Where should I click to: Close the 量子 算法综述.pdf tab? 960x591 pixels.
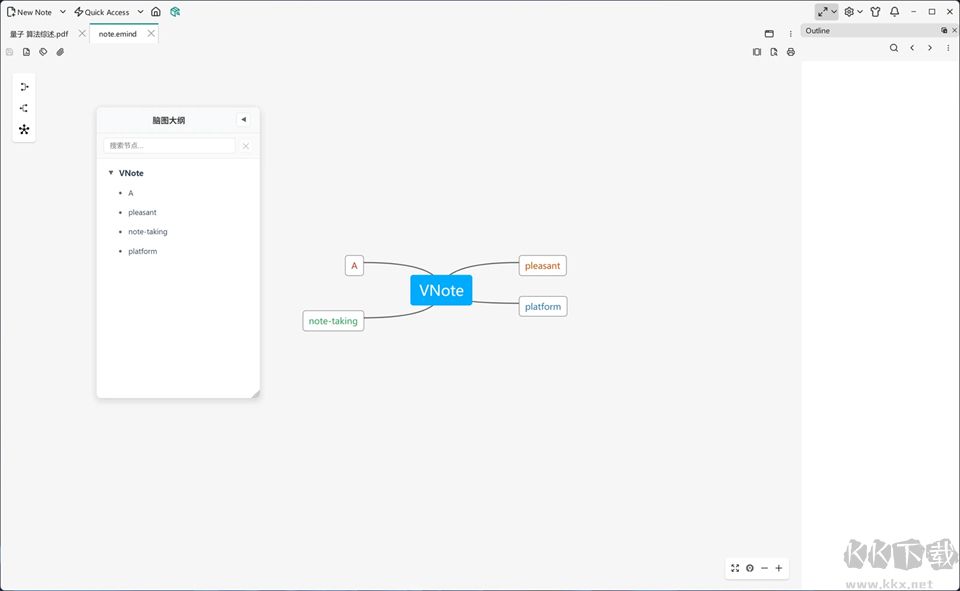pyautogui.click(x=82, y=34)
